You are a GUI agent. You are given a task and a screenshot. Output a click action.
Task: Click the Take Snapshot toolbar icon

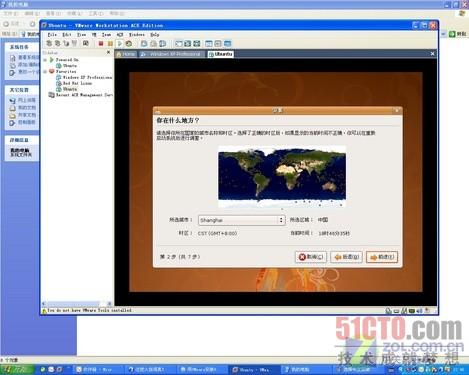[x=144, y=44]
